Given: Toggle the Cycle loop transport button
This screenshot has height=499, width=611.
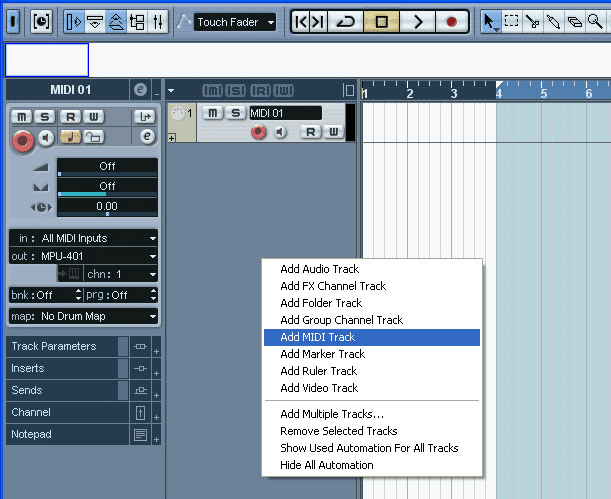Looking at the screenshot, I should (345, 22).
